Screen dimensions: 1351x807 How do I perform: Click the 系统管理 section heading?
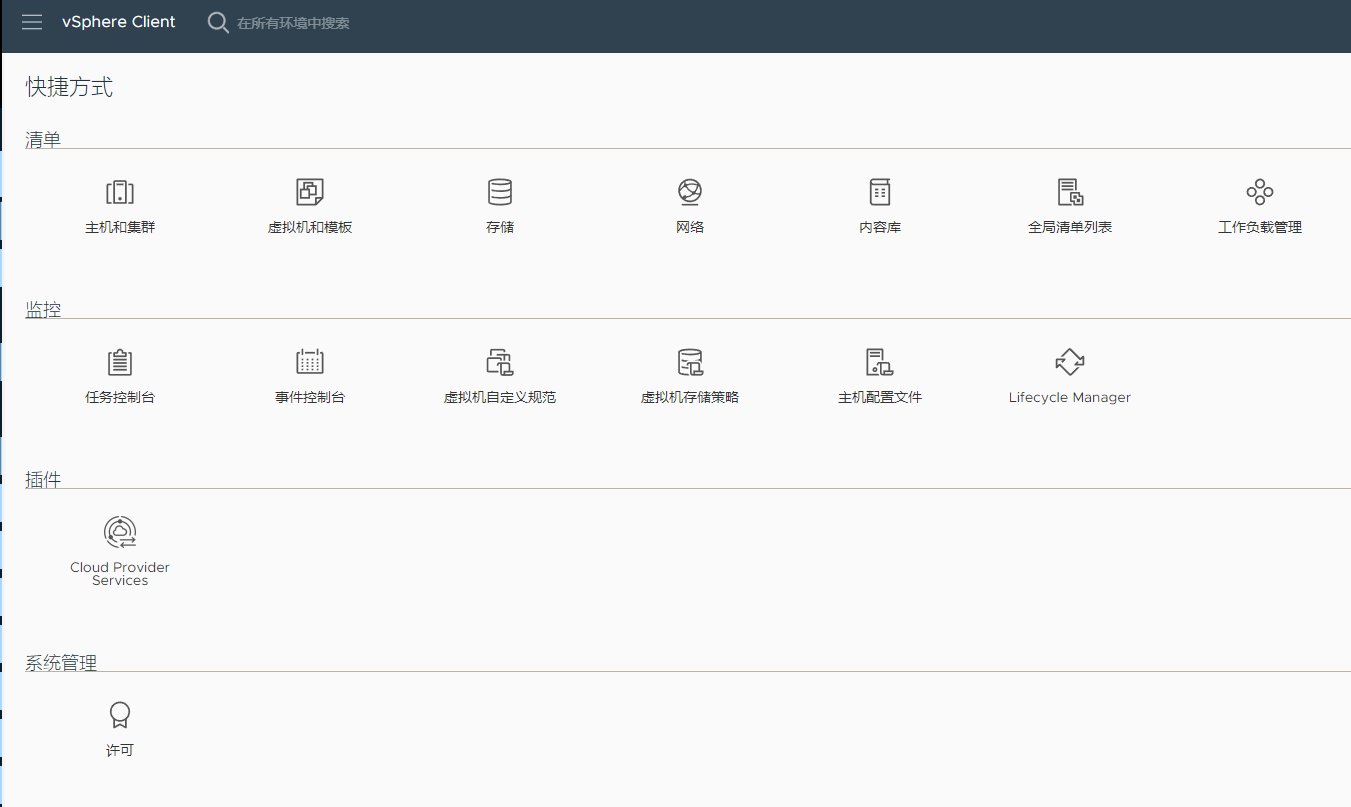61,663
